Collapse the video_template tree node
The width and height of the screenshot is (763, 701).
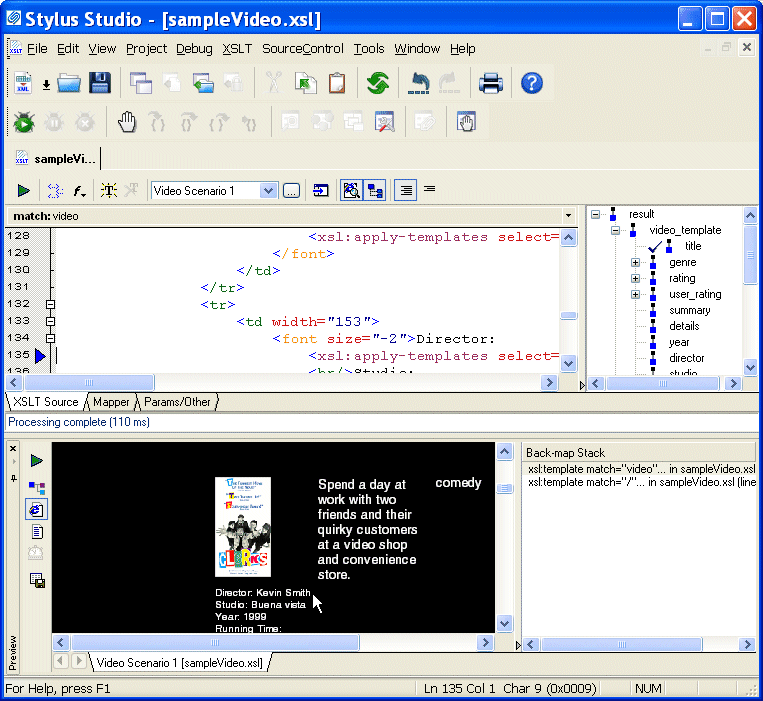coord(616,230)
